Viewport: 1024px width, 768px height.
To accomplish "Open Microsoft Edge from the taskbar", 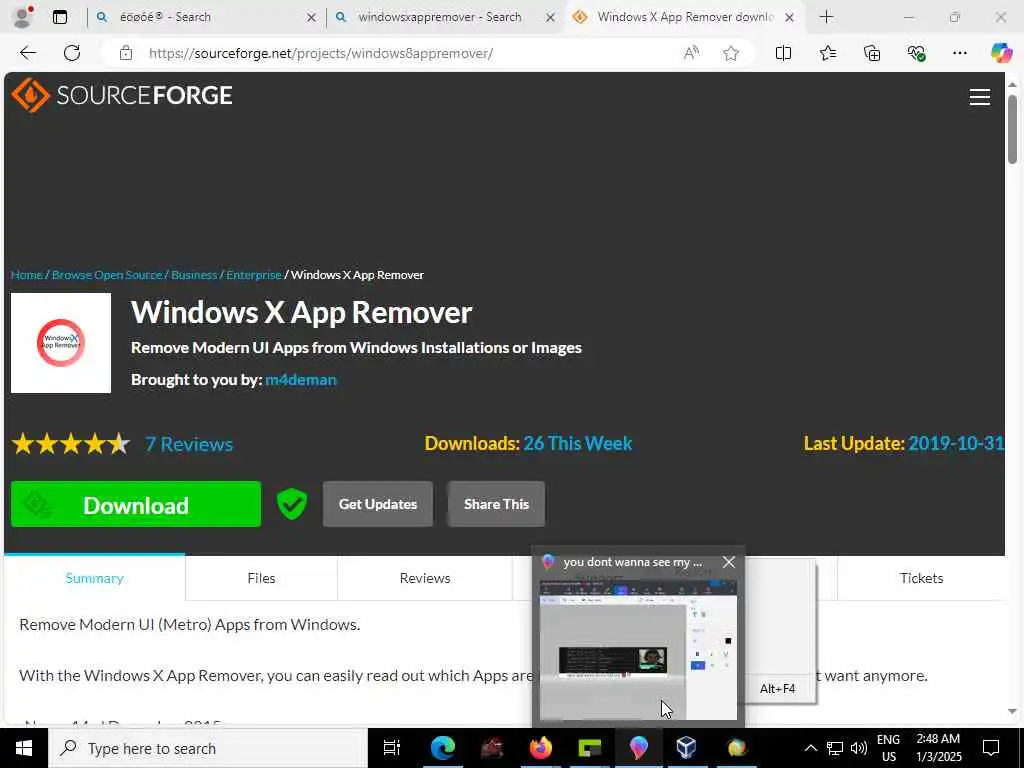I will [x=443, y=748].
